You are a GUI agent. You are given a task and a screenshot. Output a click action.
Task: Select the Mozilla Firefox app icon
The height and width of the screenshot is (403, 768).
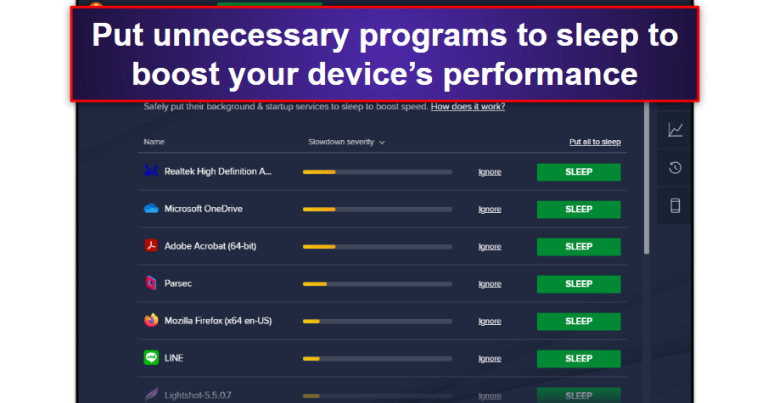151,320
